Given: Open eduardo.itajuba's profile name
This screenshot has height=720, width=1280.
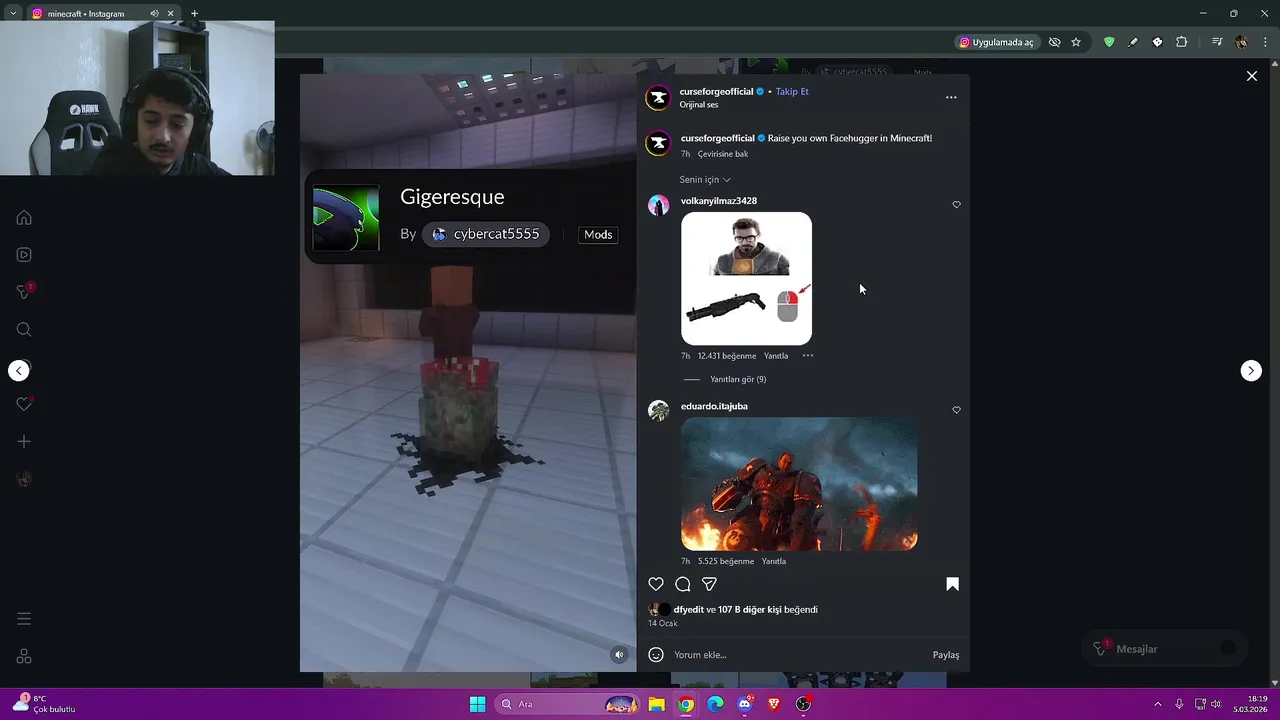Looking at the screenshot, I should point(714,406).
